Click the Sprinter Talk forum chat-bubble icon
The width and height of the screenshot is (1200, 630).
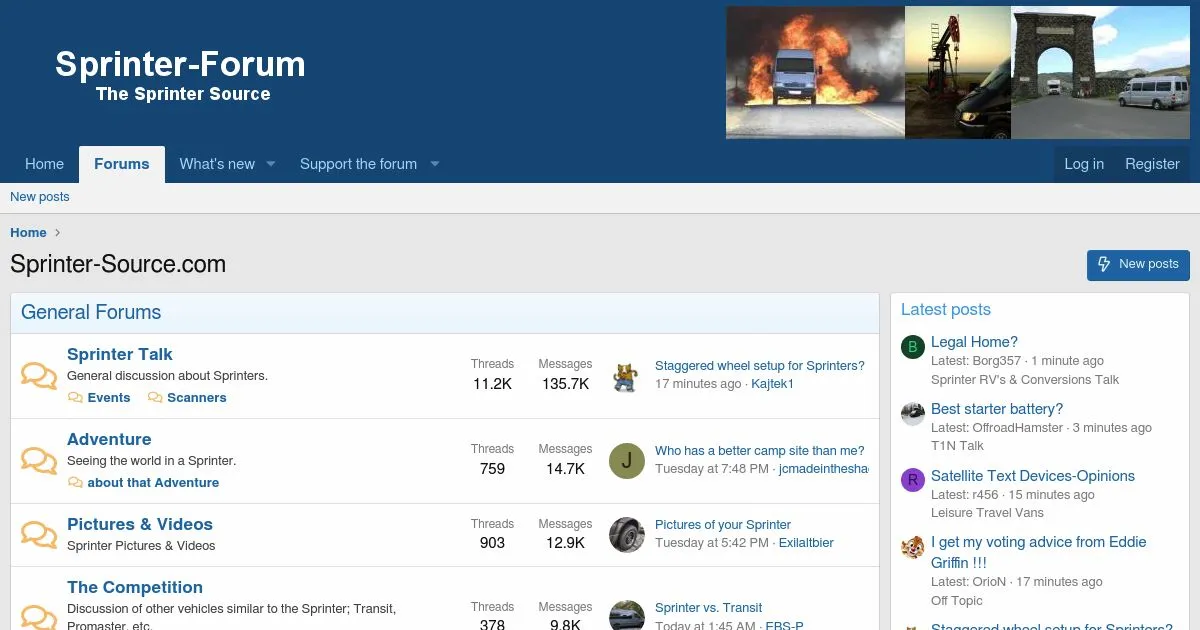coord(39,376)
